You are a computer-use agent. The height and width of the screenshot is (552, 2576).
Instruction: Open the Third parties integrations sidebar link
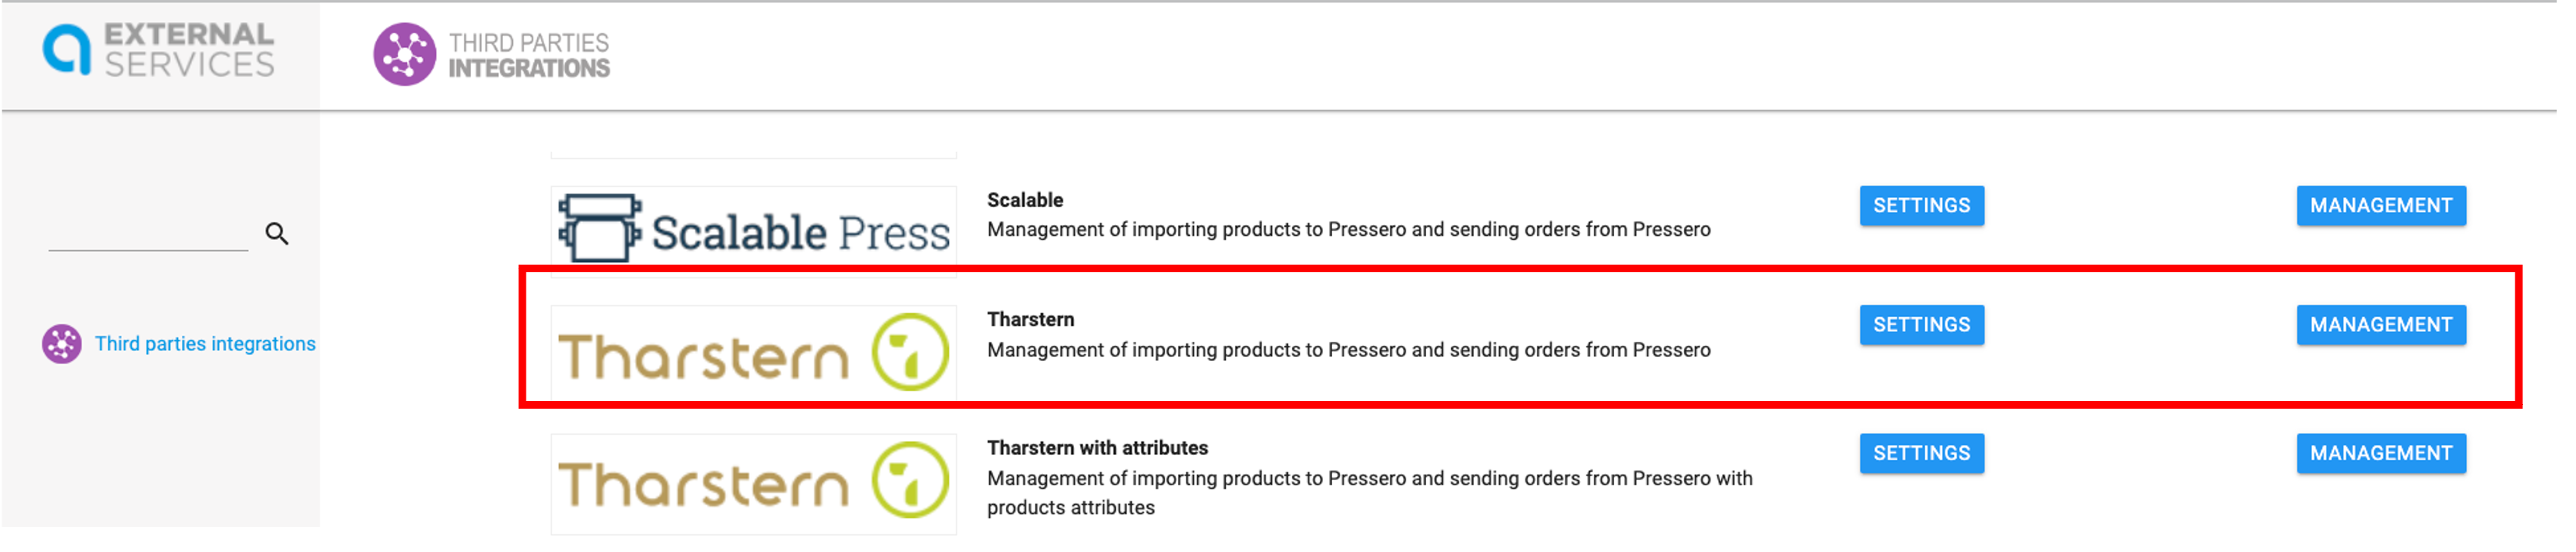[205, 344]
